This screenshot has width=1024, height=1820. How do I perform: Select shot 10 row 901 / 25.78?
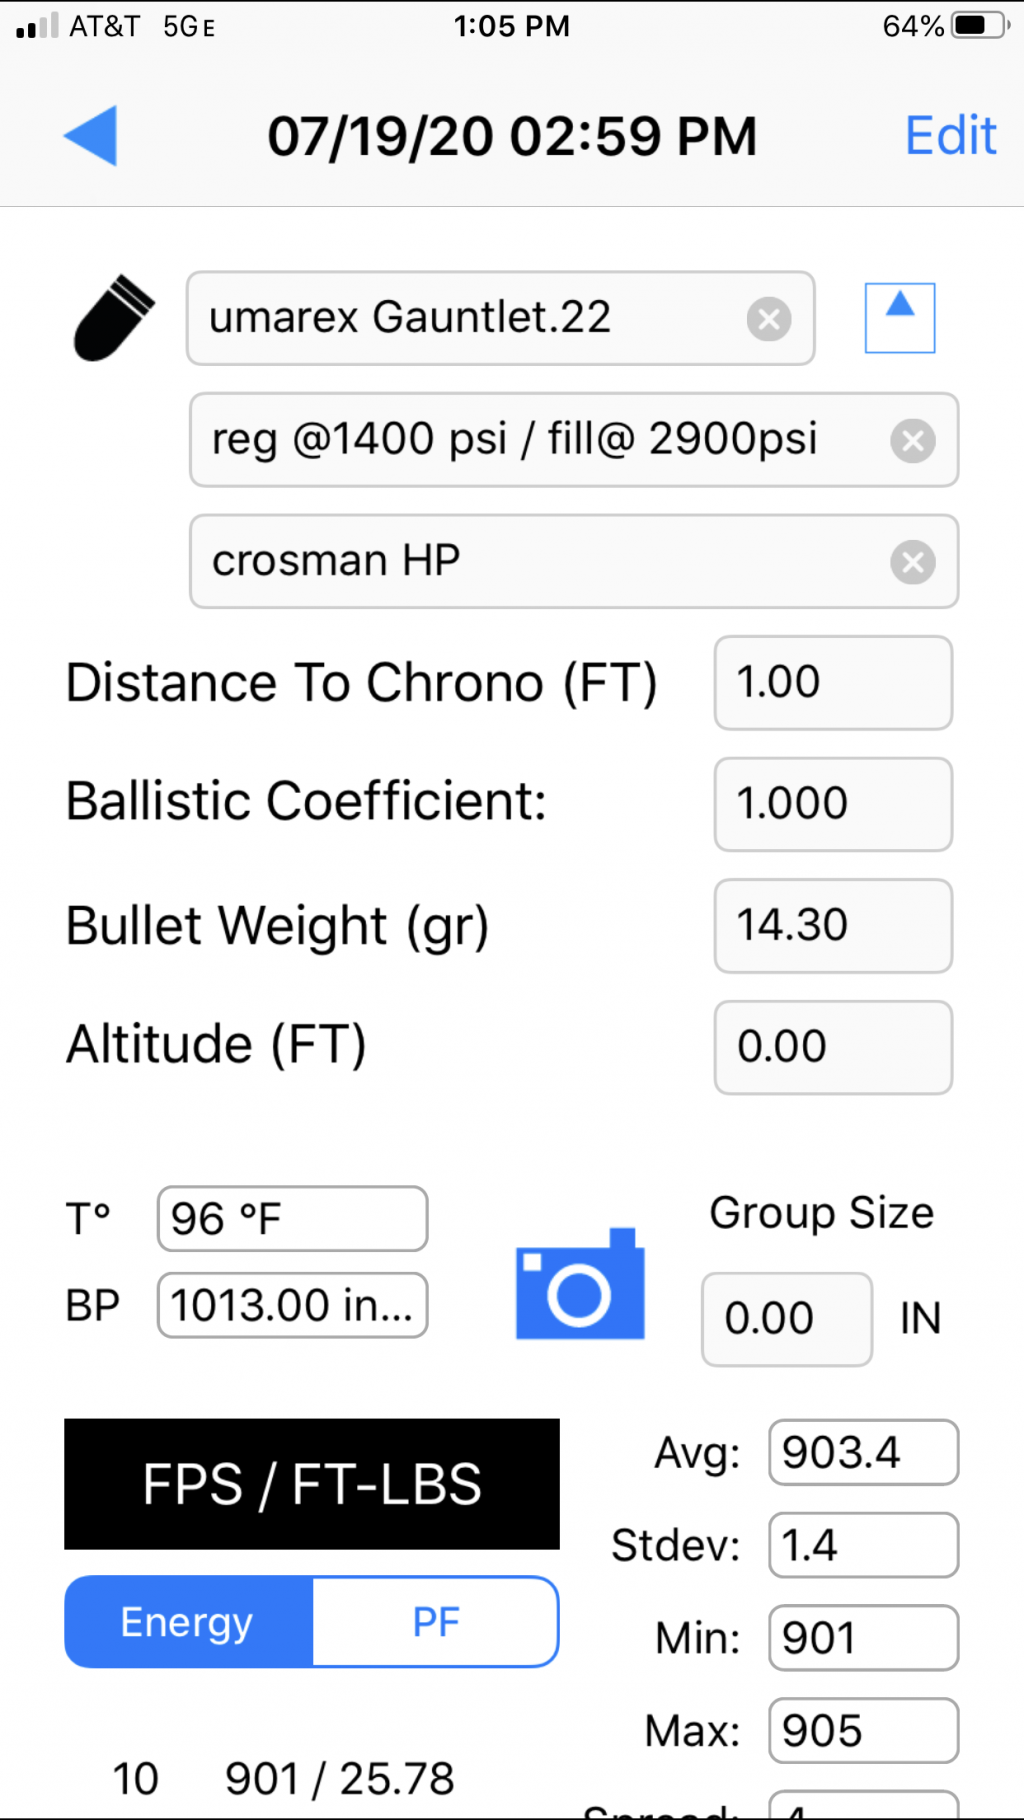(284, 1779)
